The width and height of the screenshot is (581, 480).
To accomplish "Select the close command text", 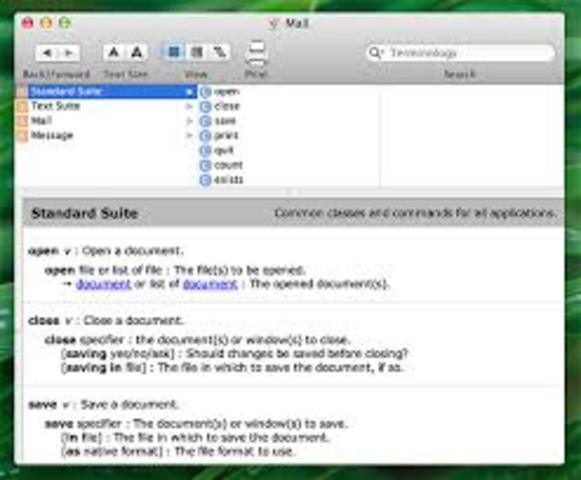I will pos(227,106).
